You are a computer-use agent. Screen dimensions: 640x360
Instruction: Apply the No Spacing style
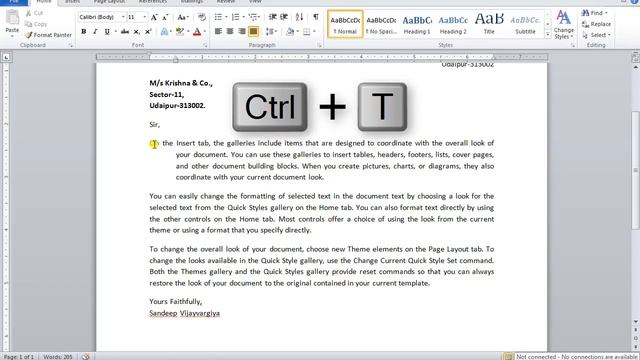coord(381,24)
